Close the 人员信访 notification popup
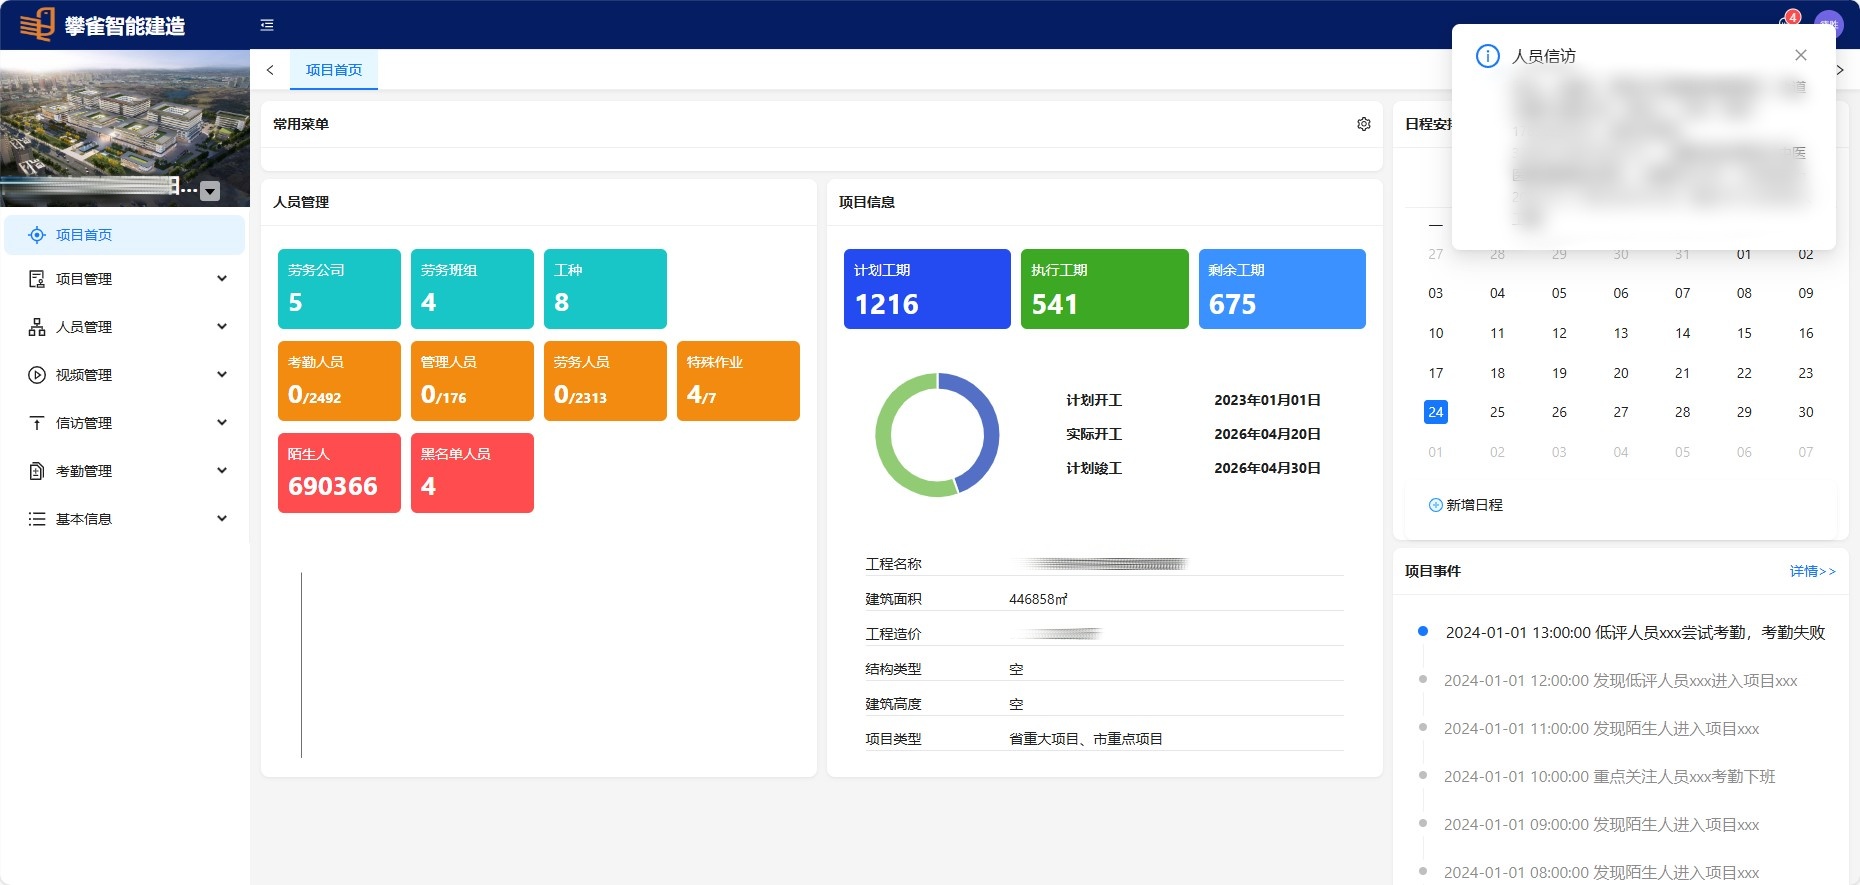 click(1800, 56)
